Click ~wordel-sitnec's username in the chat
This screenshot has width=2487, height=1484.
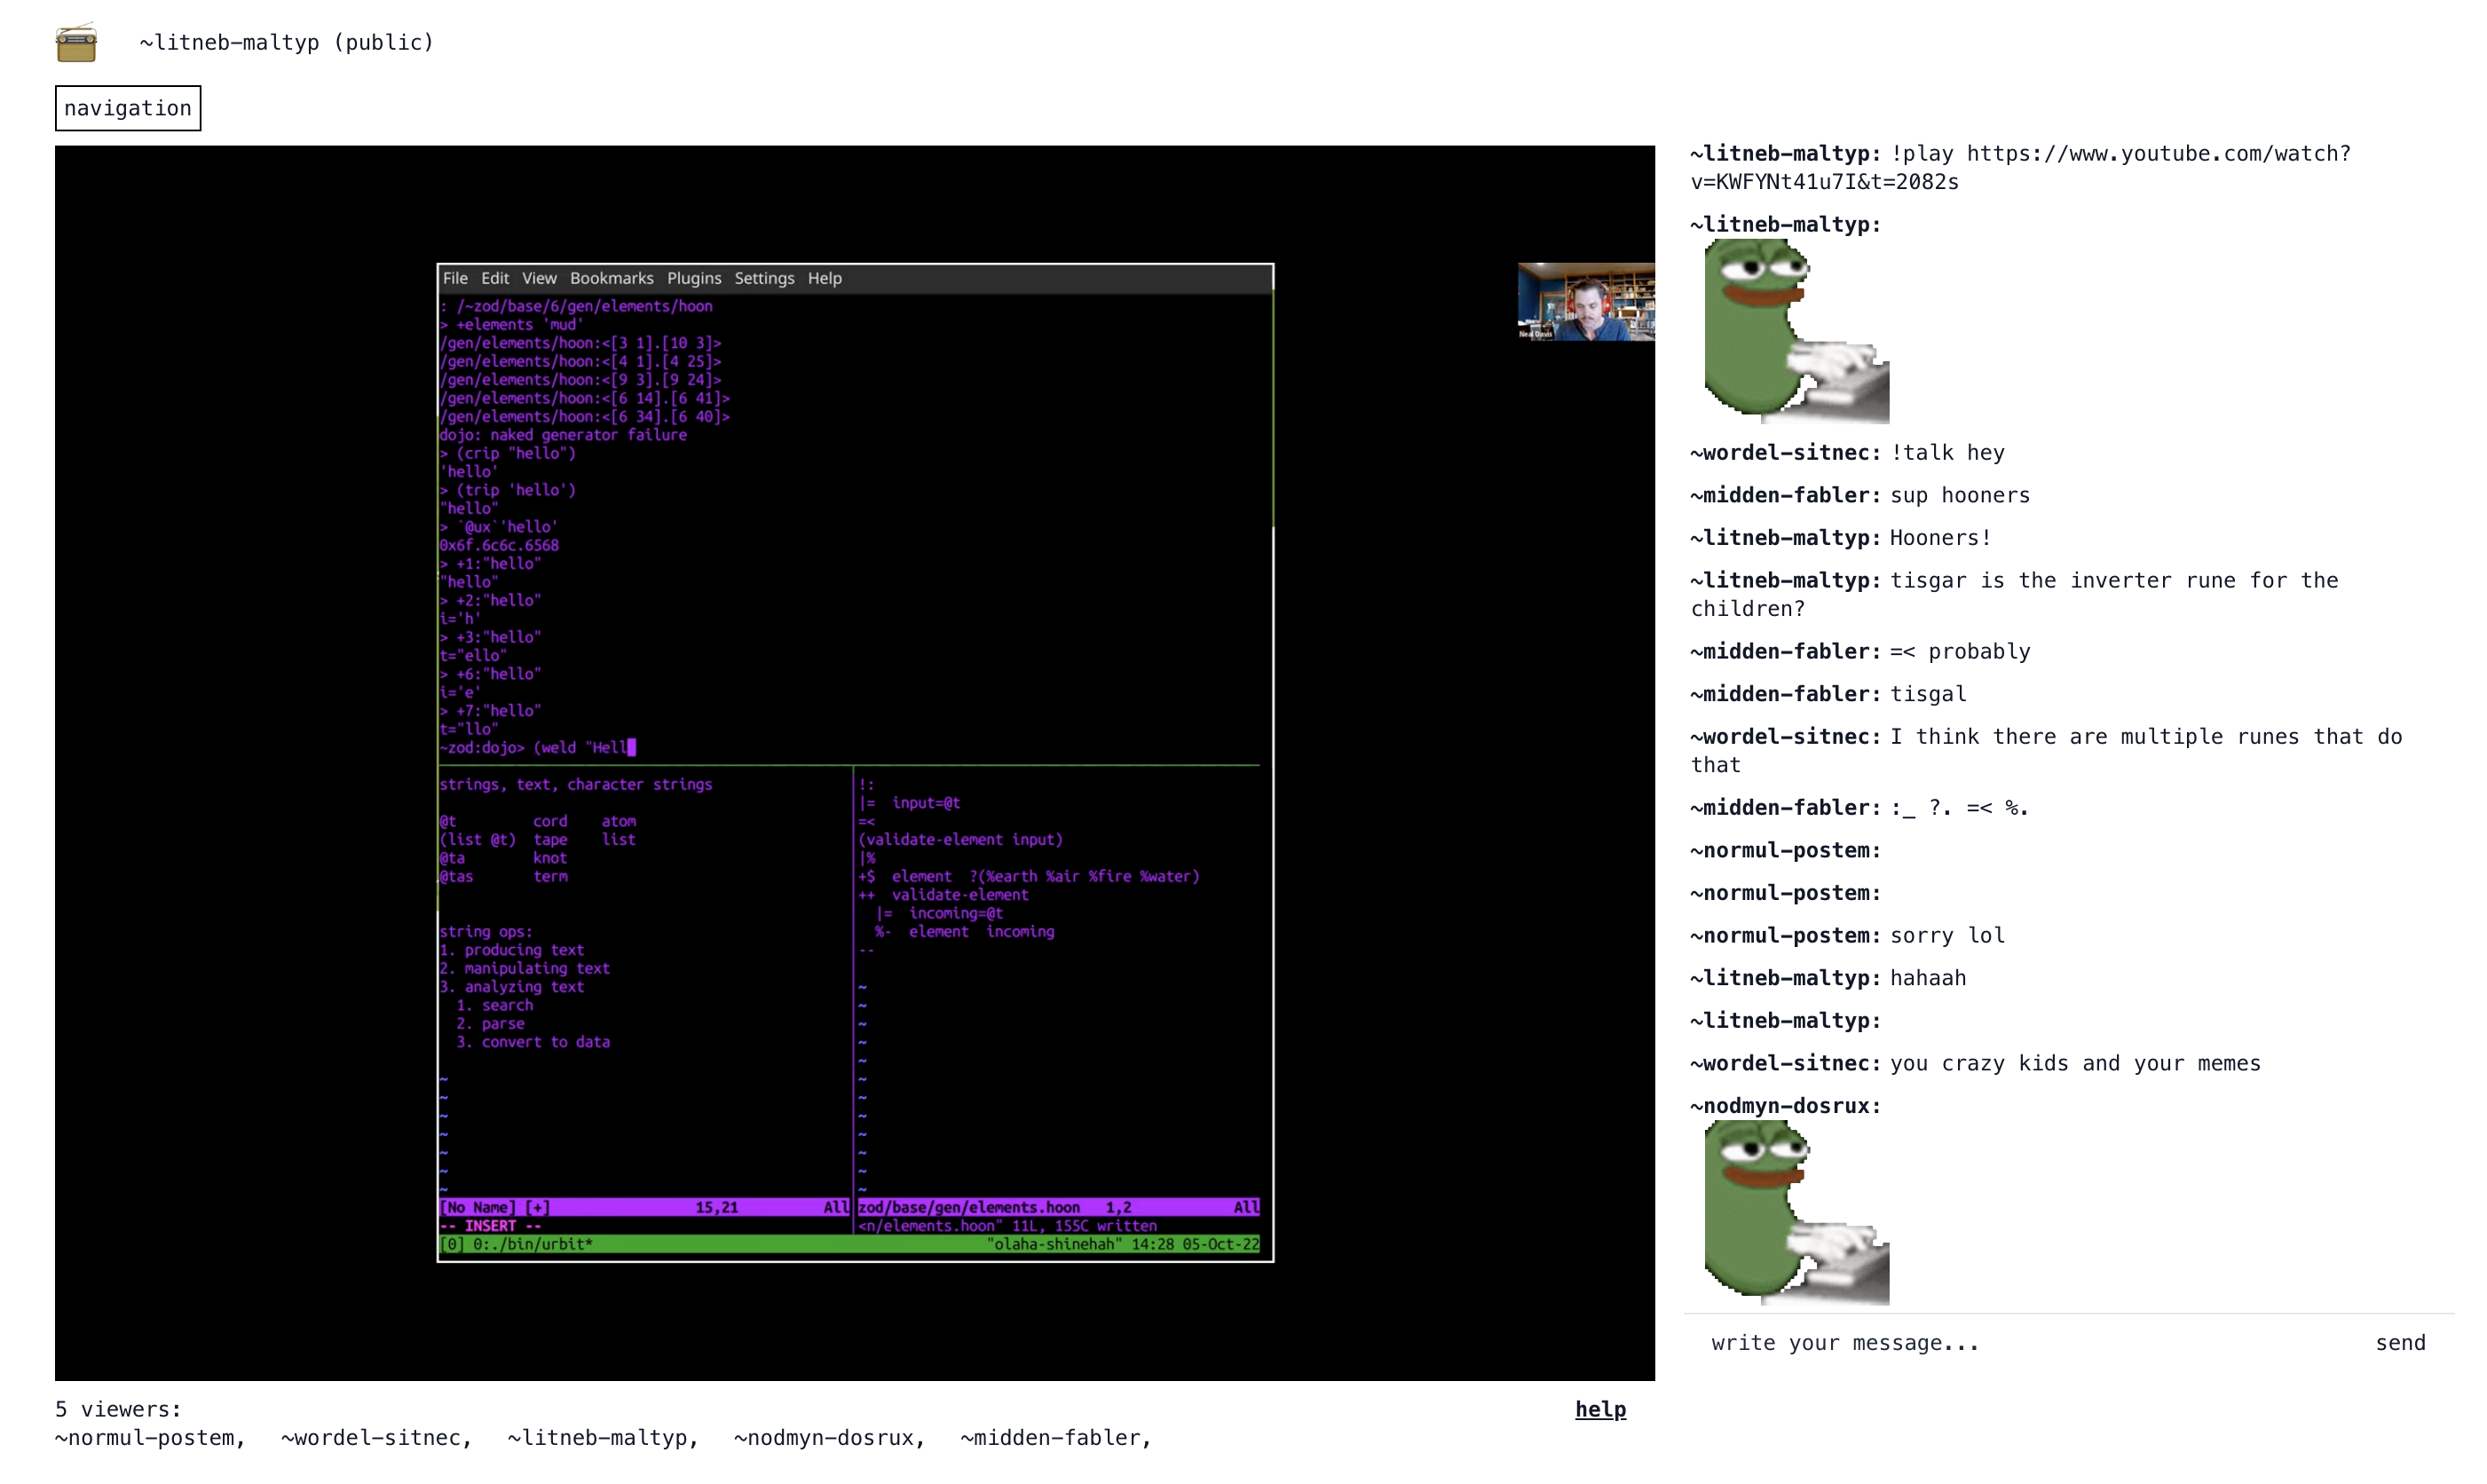[x=1783, y=453]
